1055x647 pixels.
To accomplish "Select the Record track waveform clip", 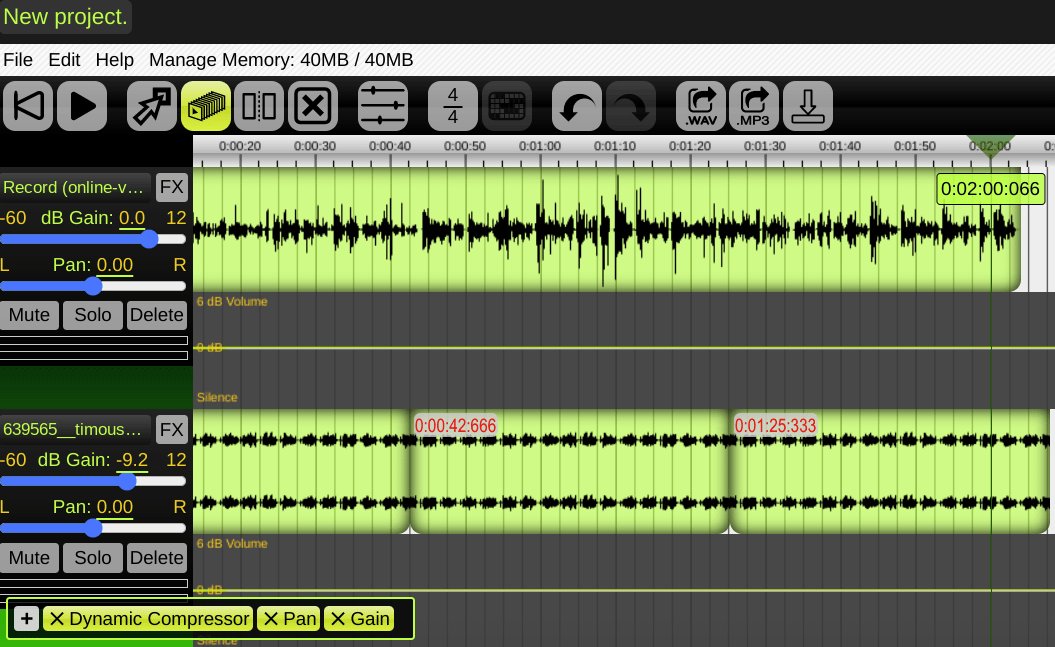I will (x=607, y=229).
